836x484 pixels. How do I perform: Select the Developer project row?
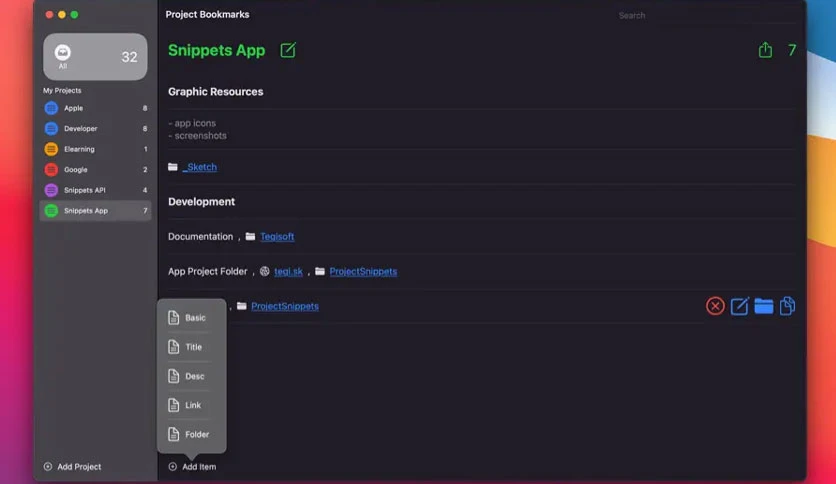pyautogui.click(x=95, y=128)
